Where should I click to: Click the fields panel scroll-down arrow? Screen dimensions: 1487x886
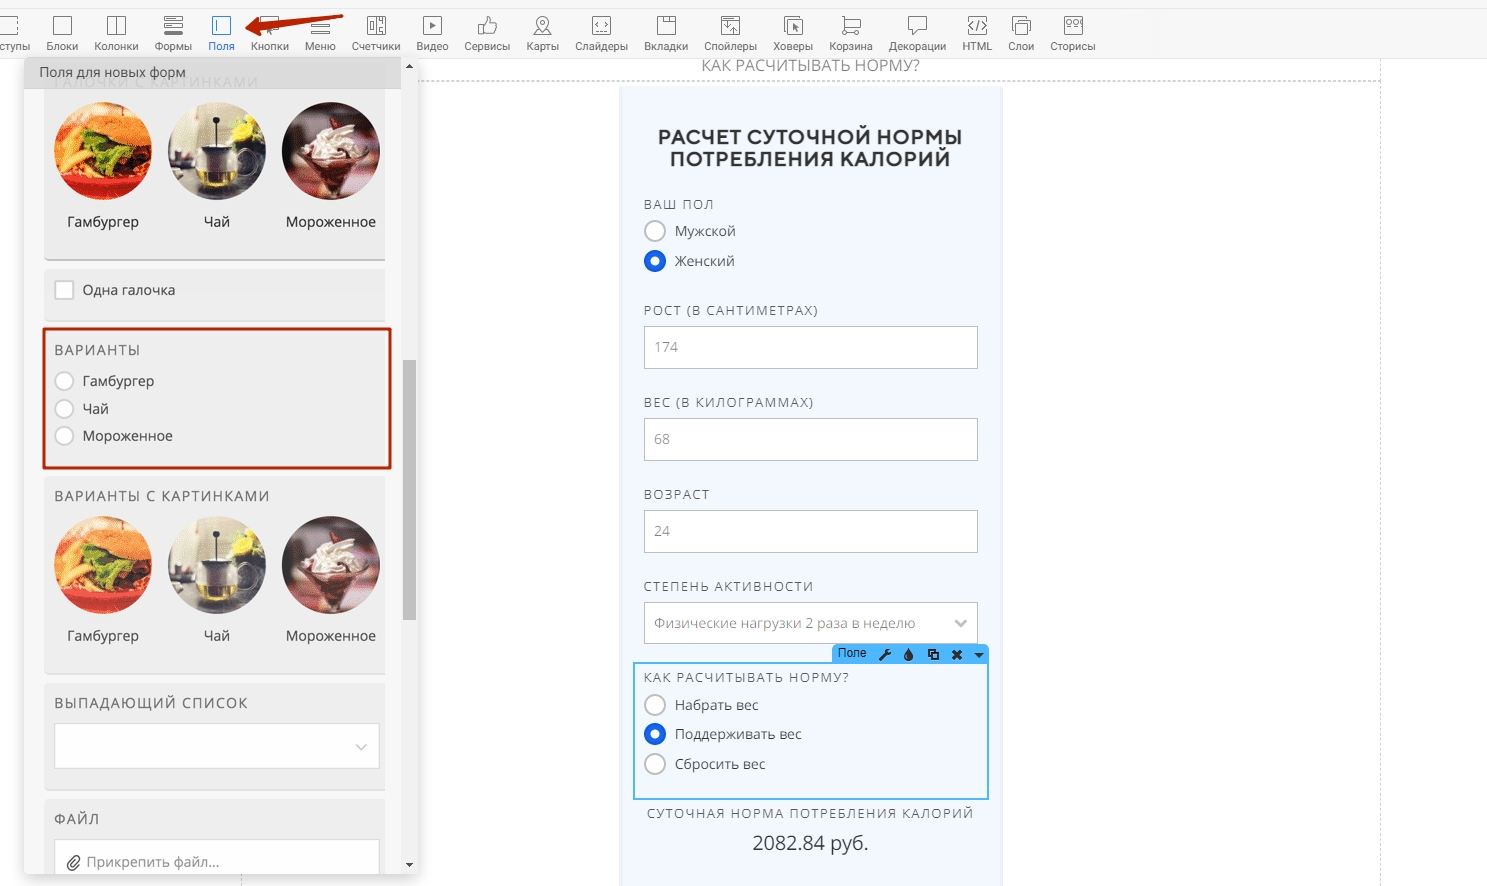(x=409, y=864)
